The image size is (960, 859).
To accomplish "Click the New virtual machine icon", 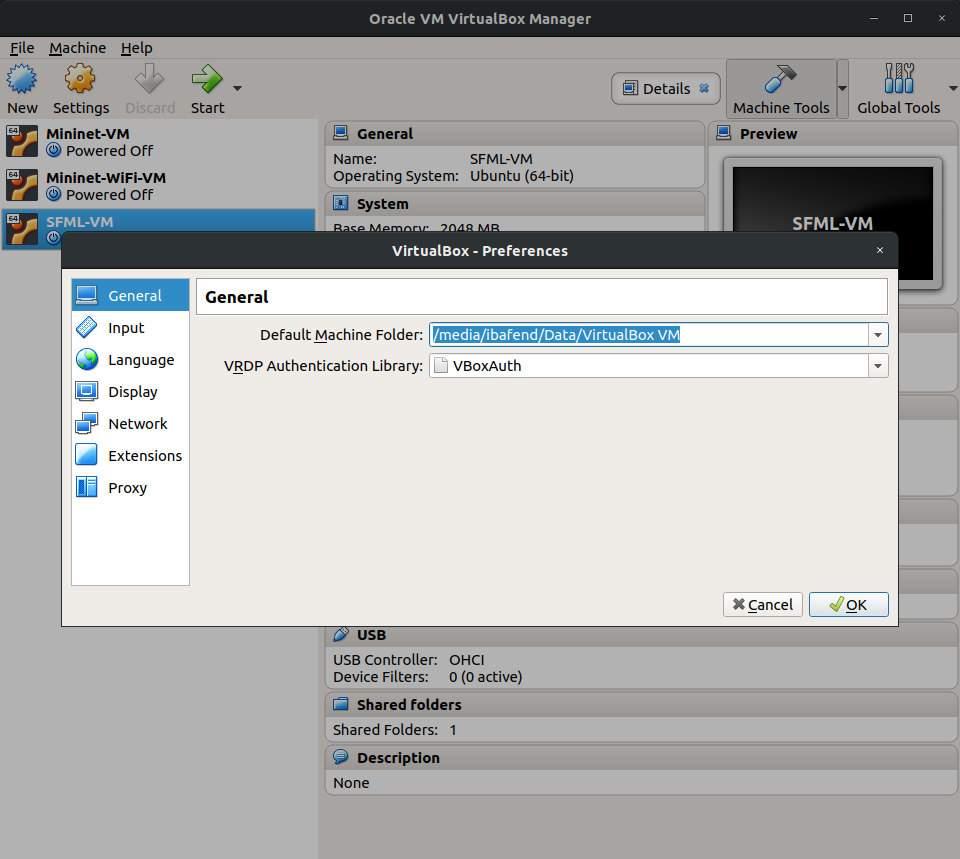I will click(x=22, y=80).
